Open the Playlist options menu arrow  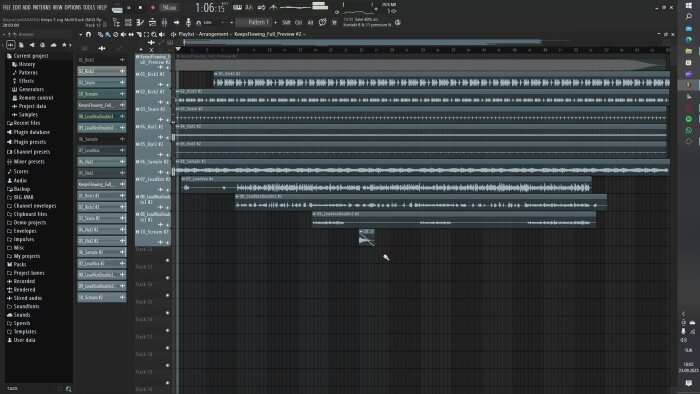coord(80,34)
